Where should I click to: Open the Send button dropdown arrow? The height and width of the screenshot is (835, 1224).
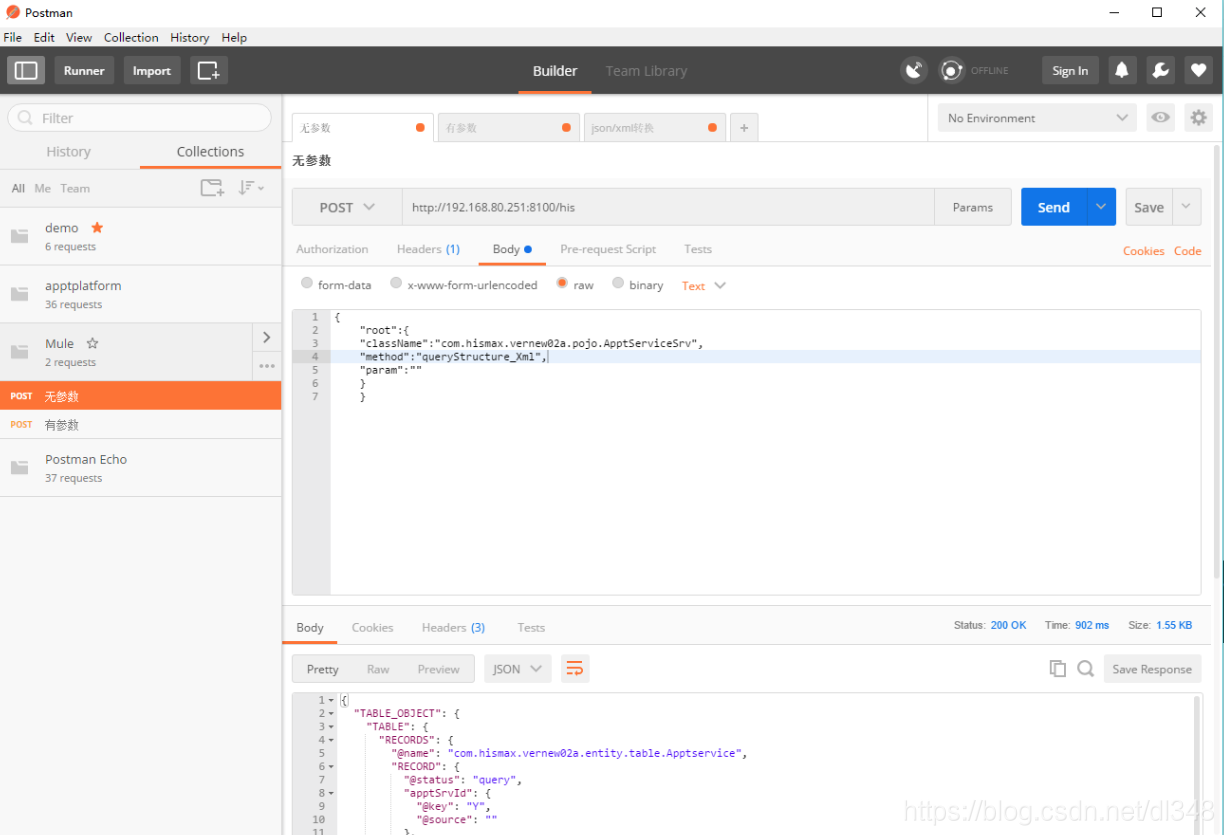coord(1101,207)
